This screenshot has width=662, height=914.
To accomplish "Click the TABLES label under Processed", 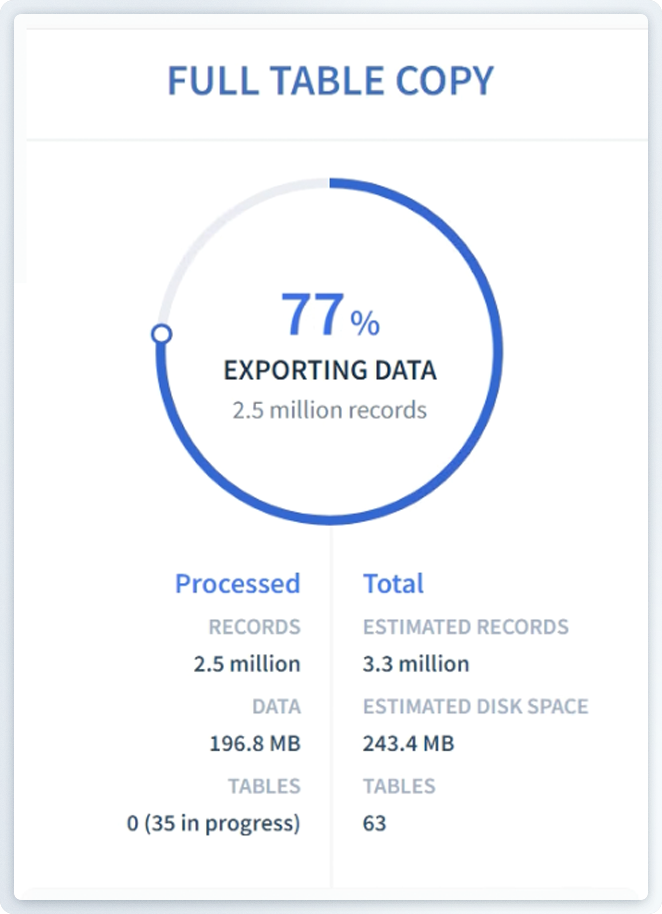I will pyautogui.click(x=263, y=786).
